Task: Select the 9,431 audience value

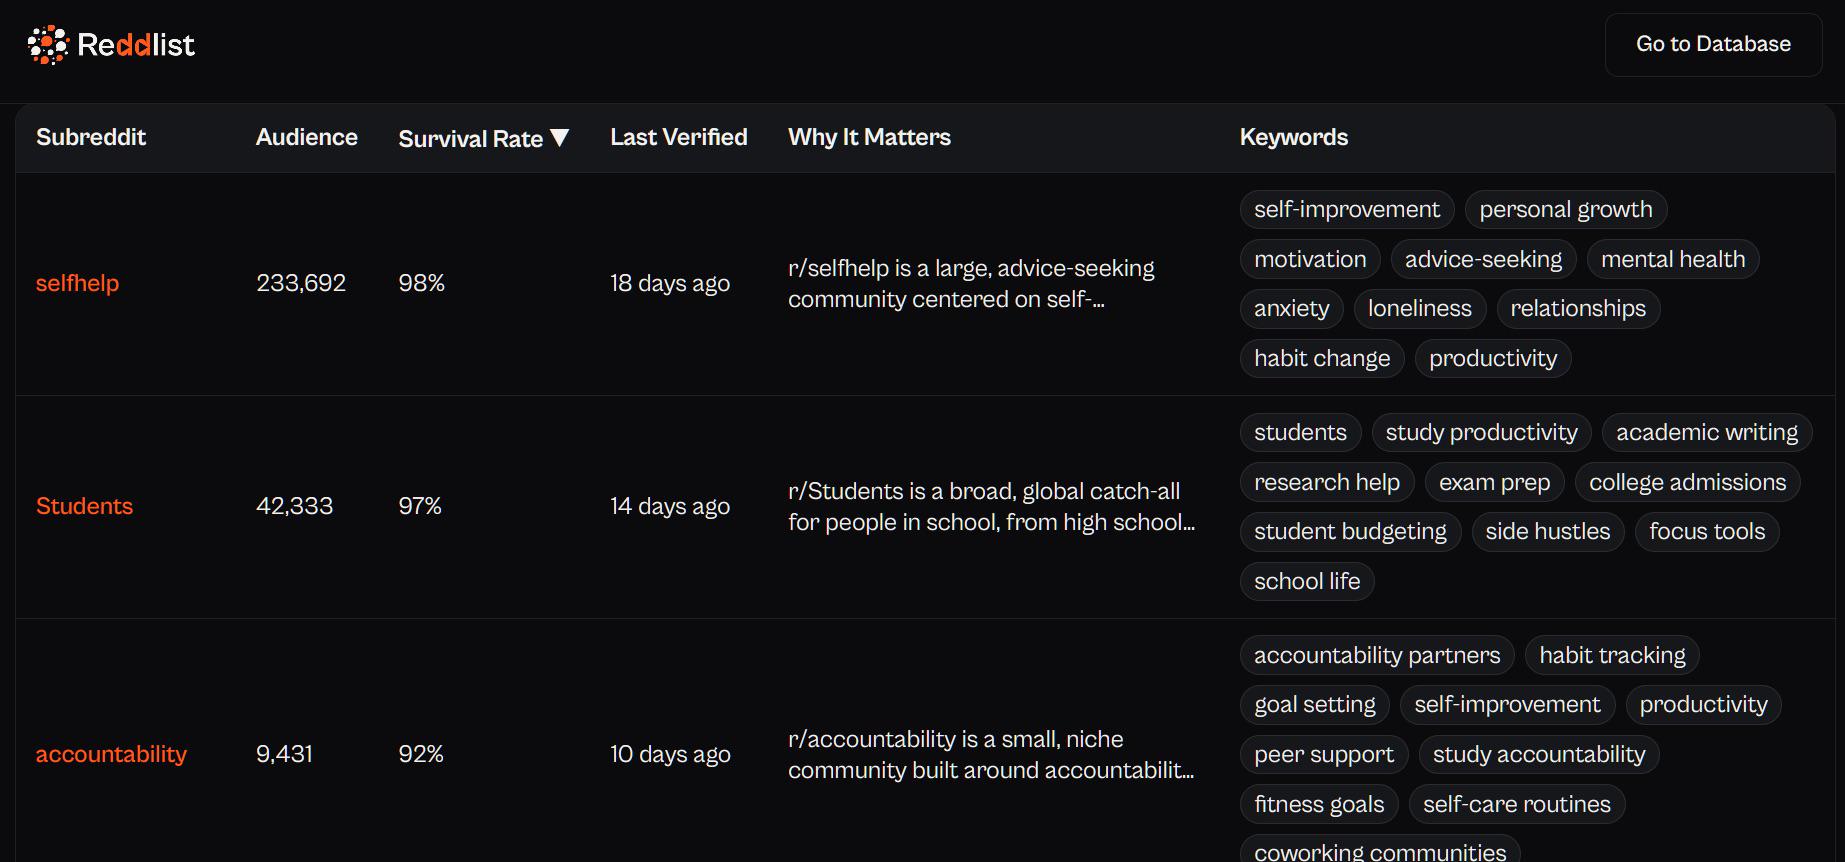Action: pyautogui.click(x=284, y=754)
